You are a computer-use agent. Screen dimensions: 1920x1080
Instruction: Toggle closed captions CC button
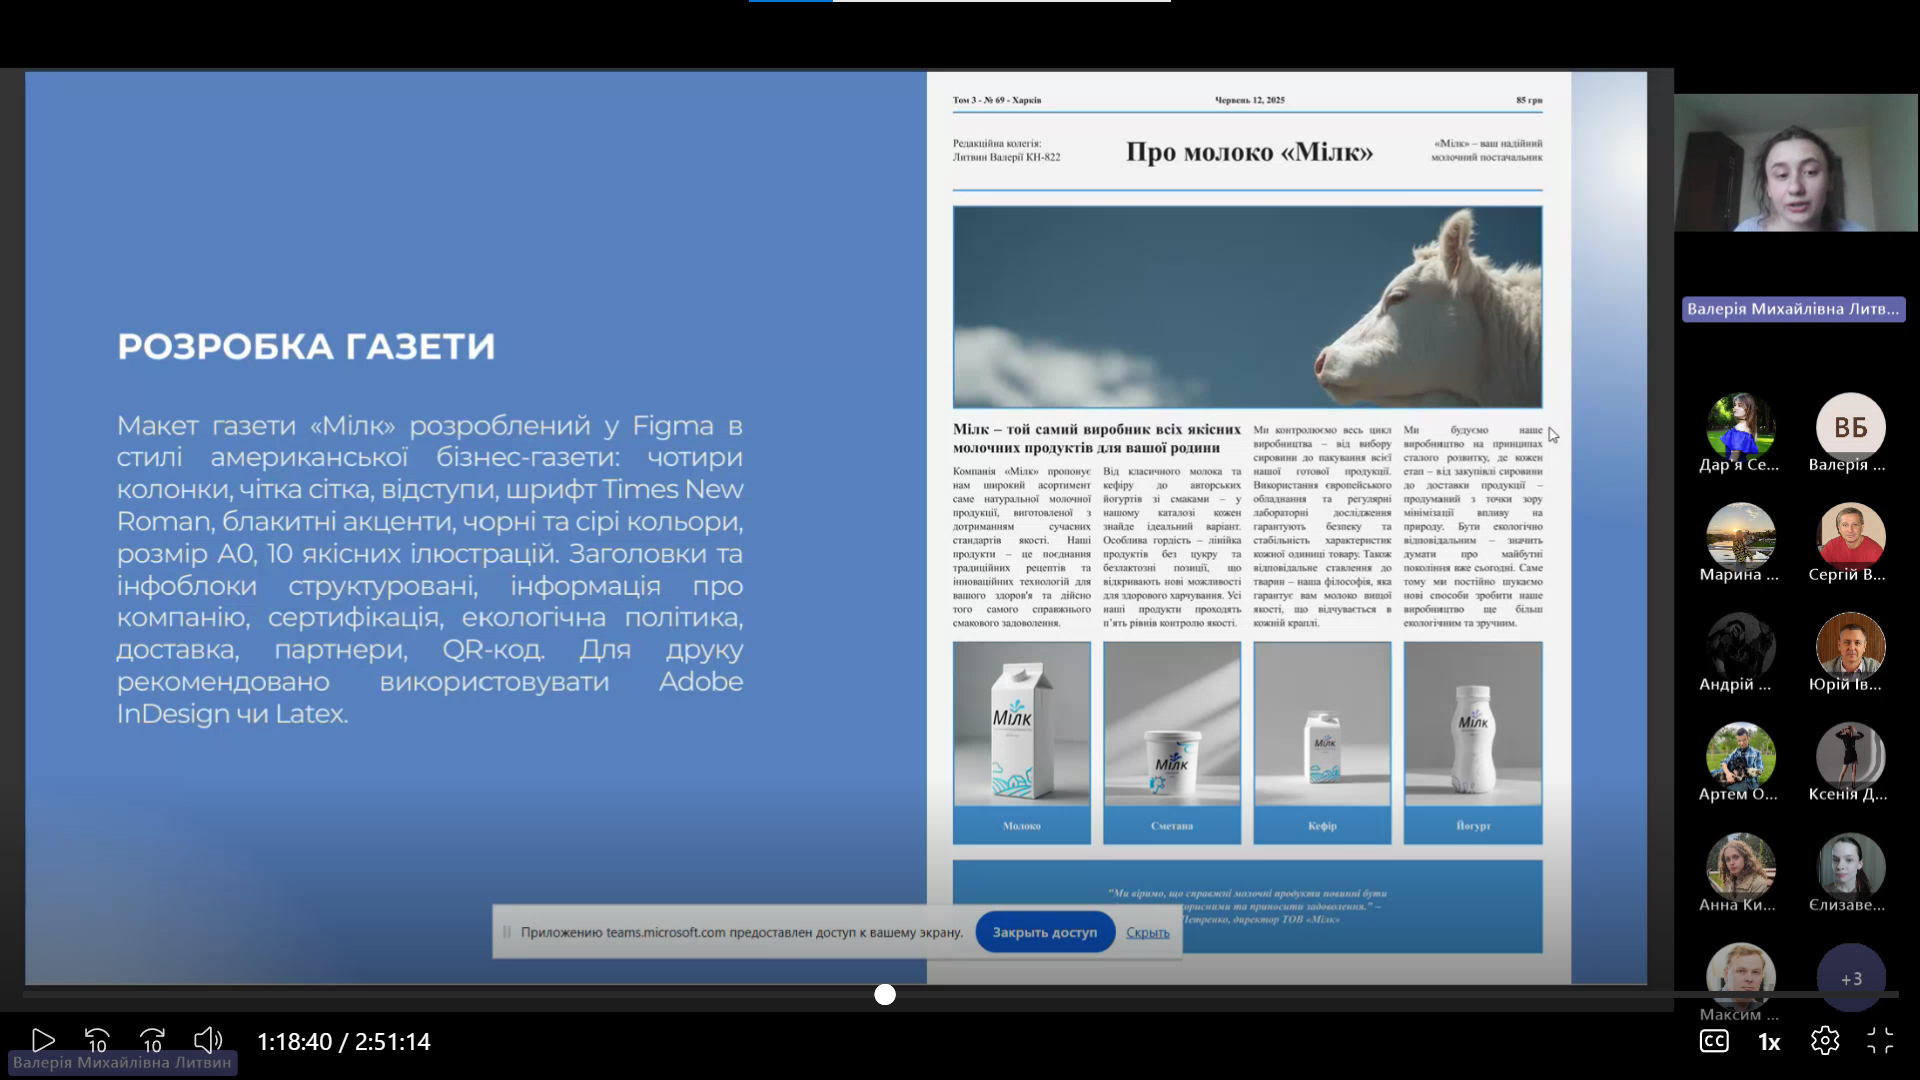click(x=1714, y=1041)
